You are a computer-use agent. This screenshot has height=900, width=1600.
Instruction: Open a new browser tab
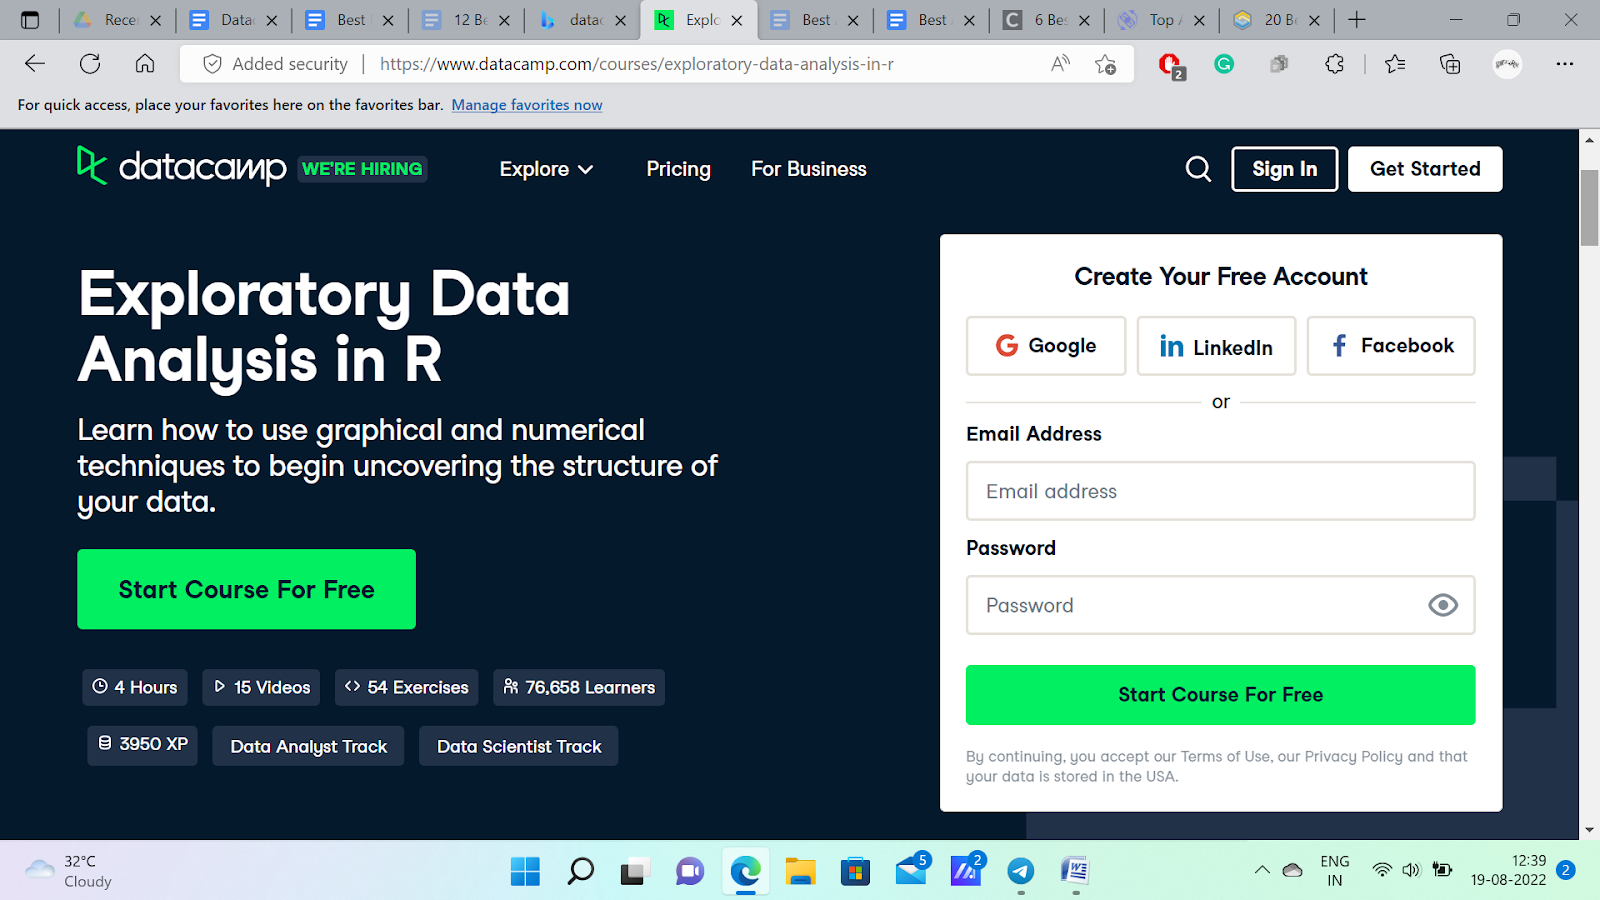(x=1357, y=20)
